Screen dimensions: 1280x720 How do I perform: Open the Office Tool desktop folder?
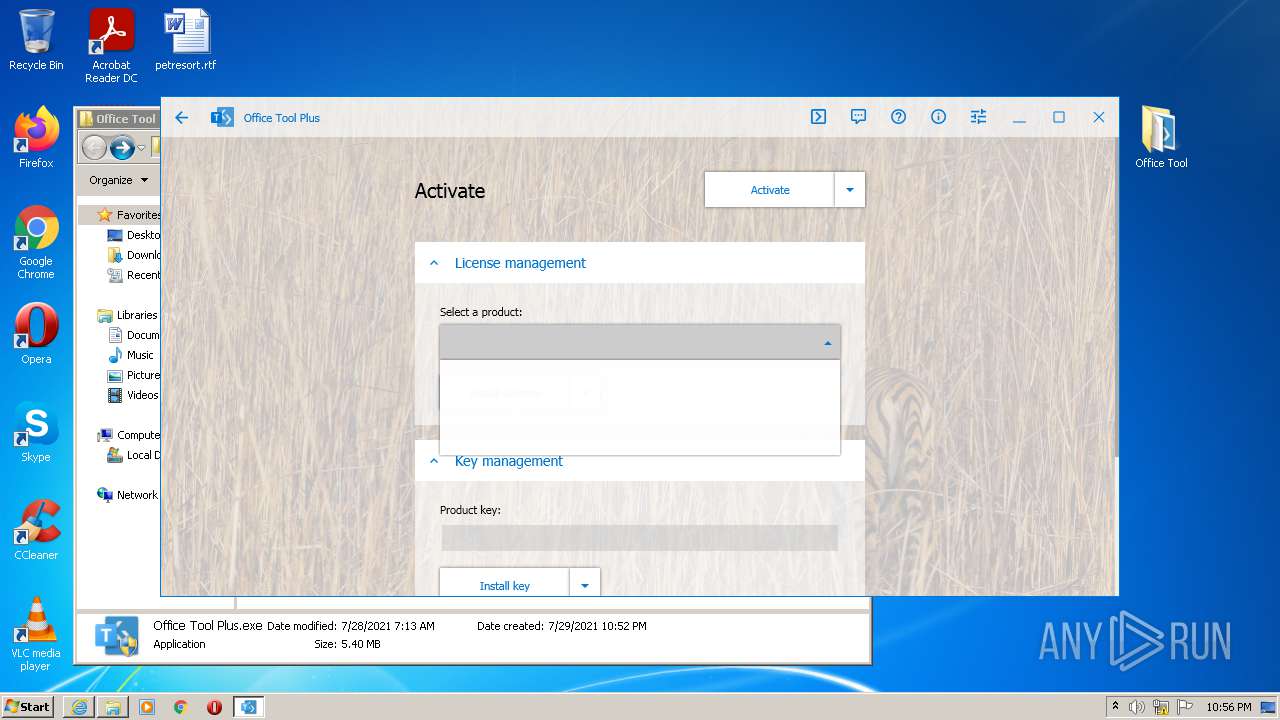click(x=1161, y=138)
